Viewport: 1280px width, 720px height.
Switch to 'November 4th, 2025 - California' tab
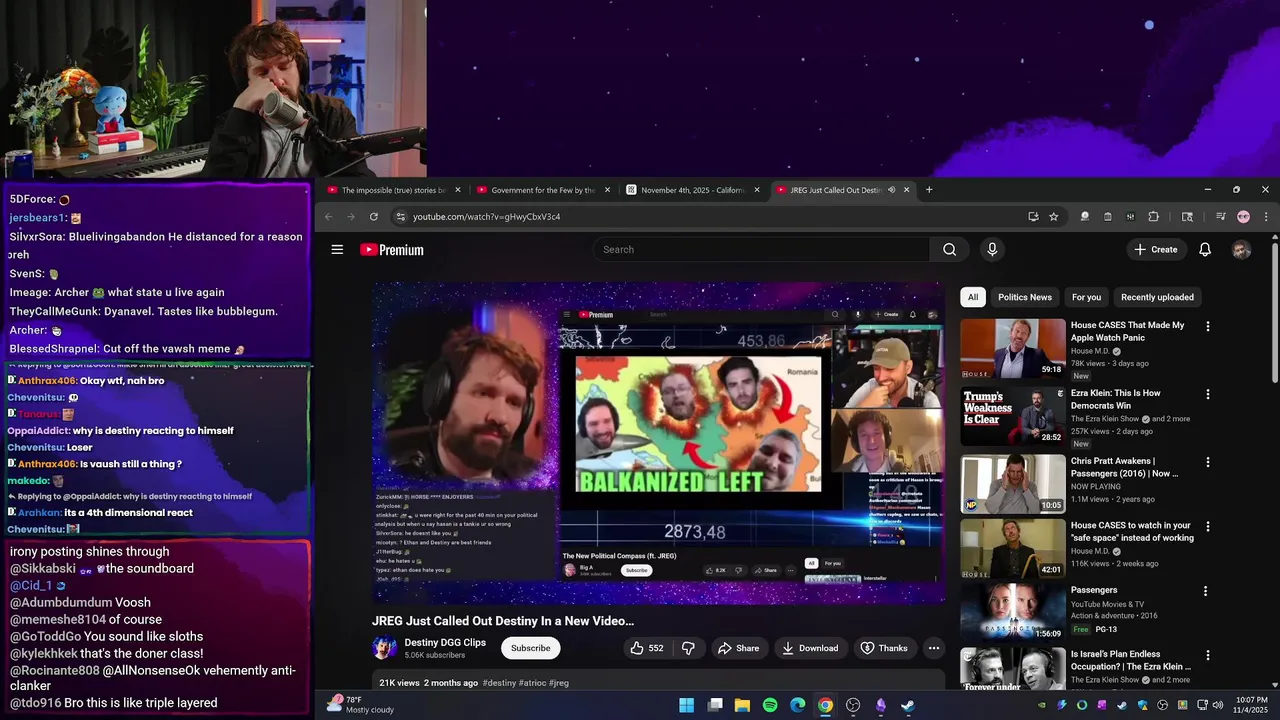click(692, 190)
